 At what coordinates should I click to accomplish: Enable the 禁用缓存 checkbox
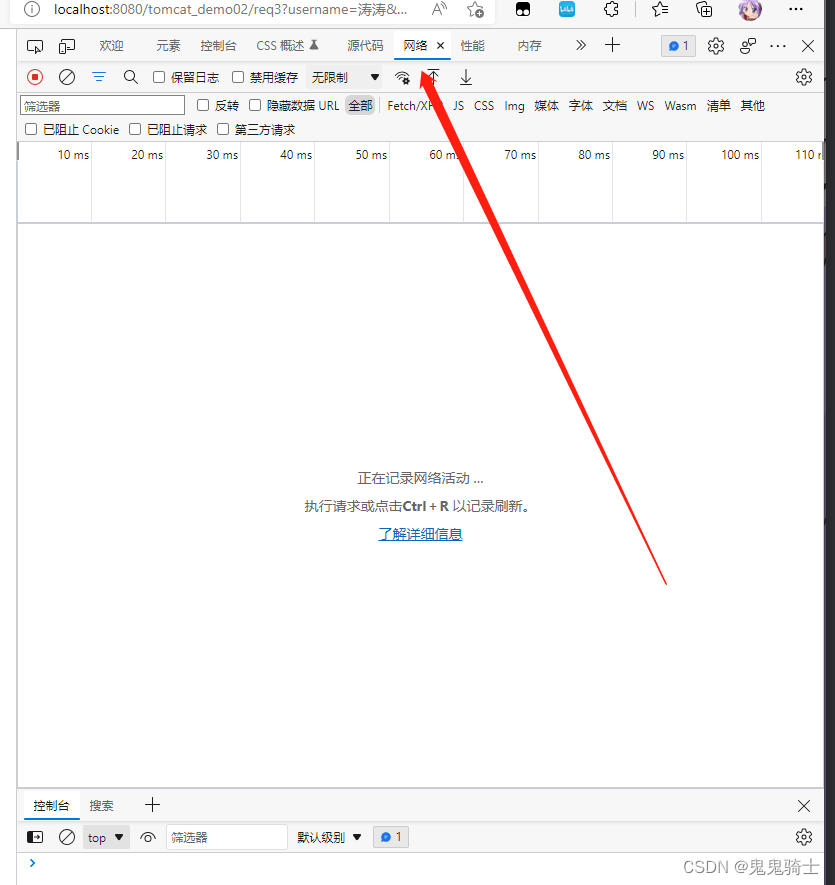click(237, 77)
